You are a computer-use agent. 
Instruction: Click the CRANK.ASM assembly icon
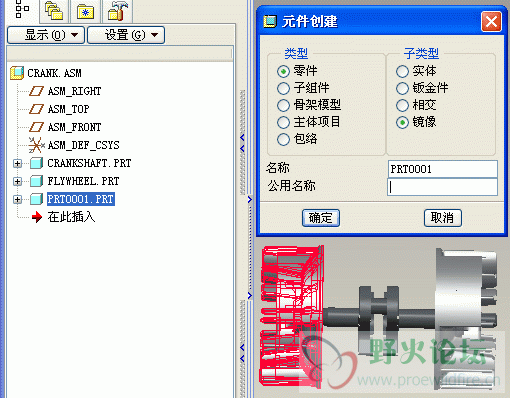pos(17,73)
